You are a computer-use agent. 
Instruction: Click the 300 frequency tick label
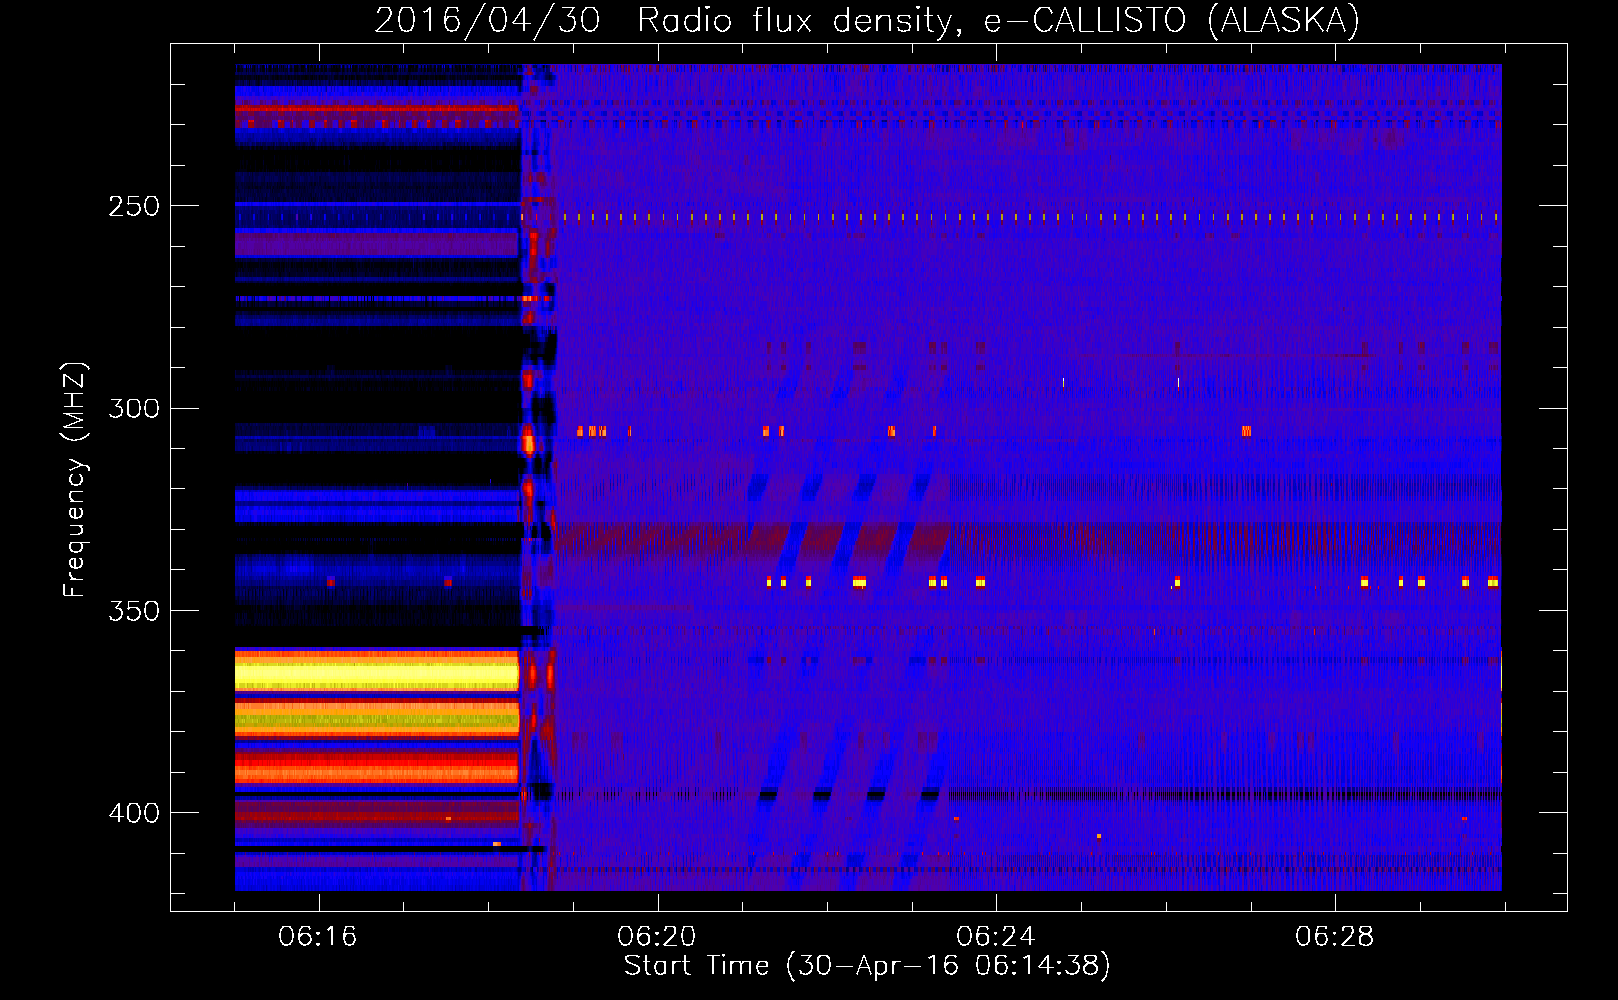coord(134,408)
